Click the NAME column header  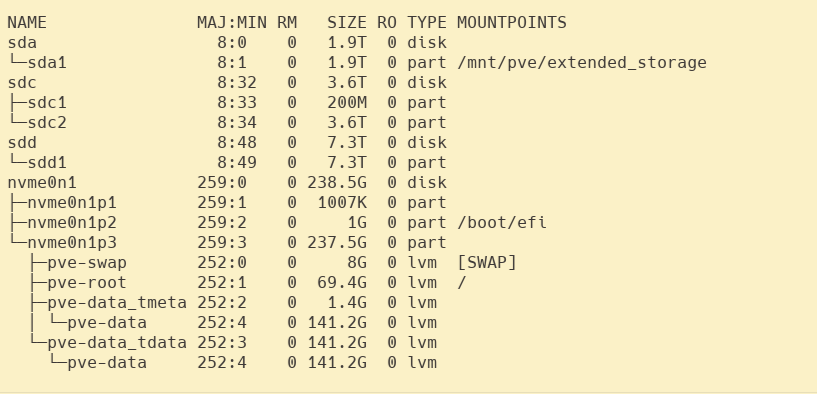tap(27, 22)
